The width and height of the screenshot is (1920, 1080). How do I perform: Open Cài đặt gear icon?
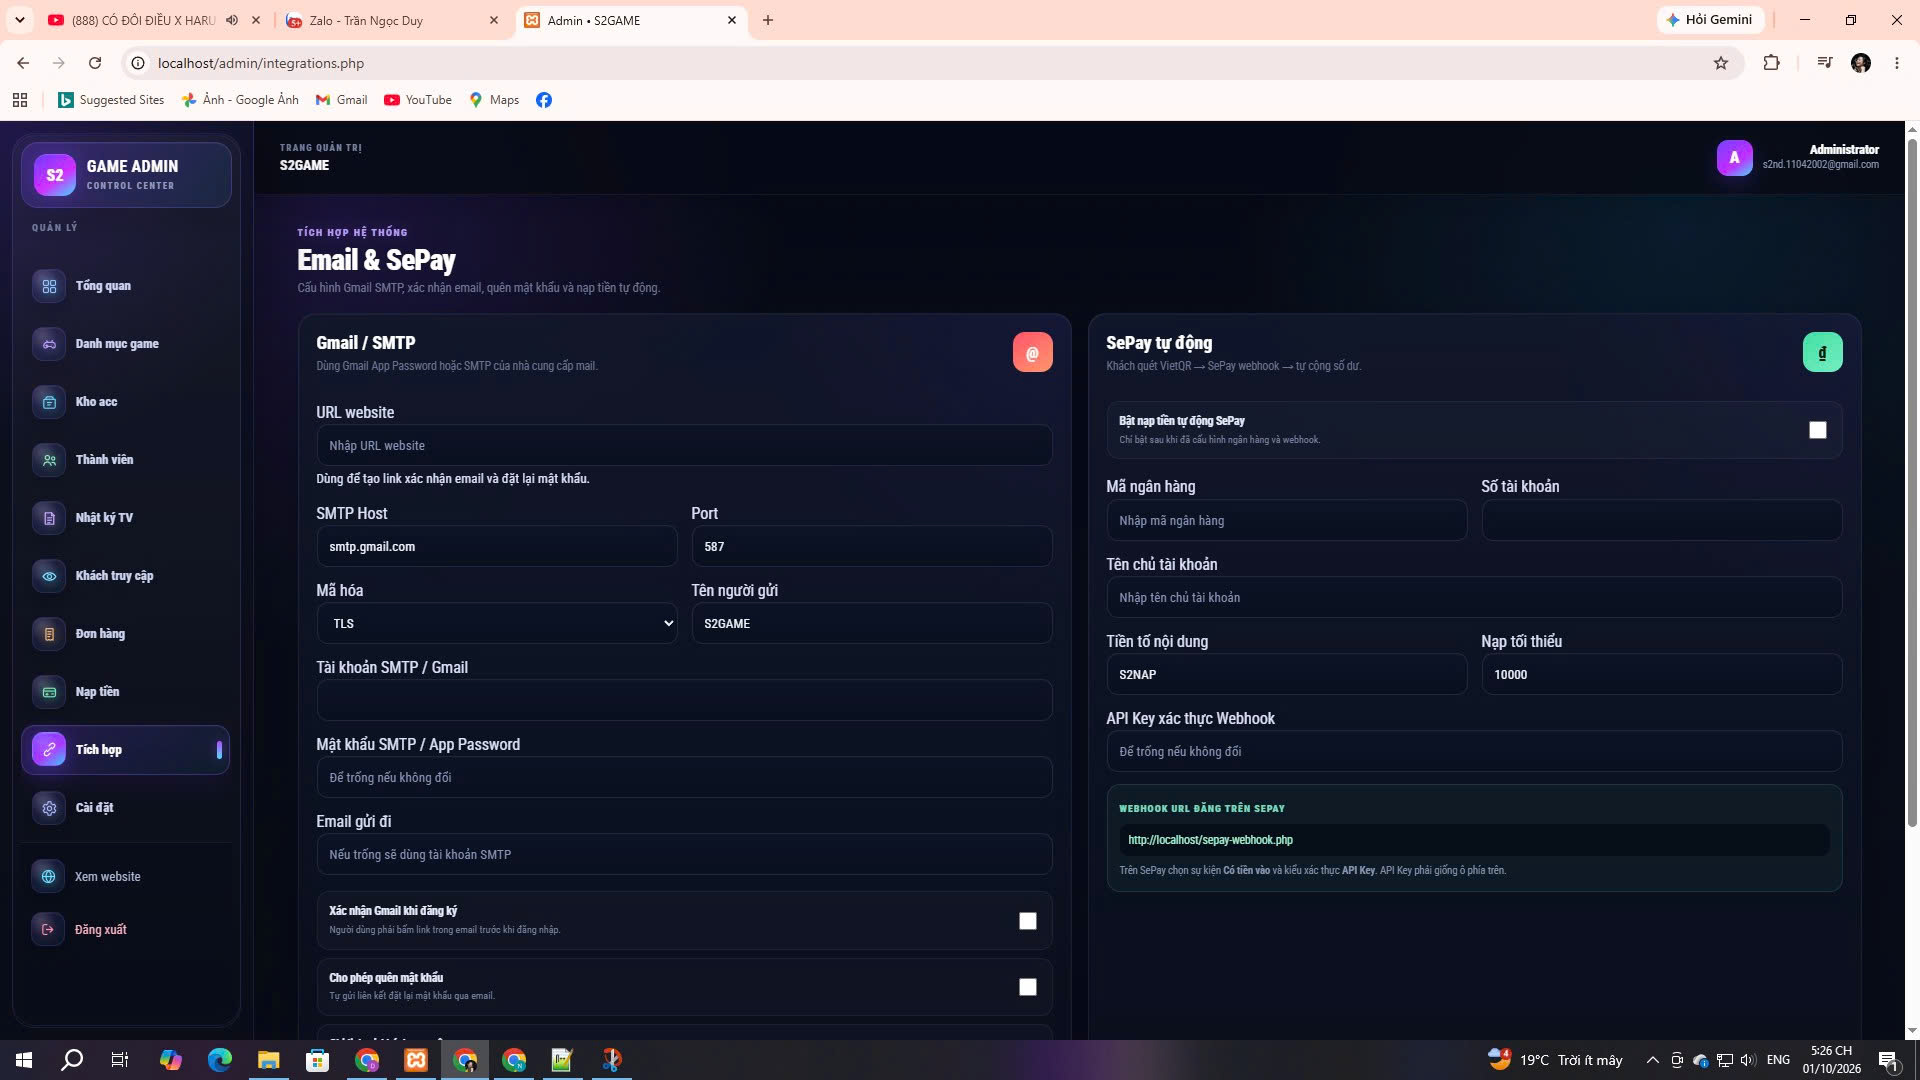click(x=49, y=808)
